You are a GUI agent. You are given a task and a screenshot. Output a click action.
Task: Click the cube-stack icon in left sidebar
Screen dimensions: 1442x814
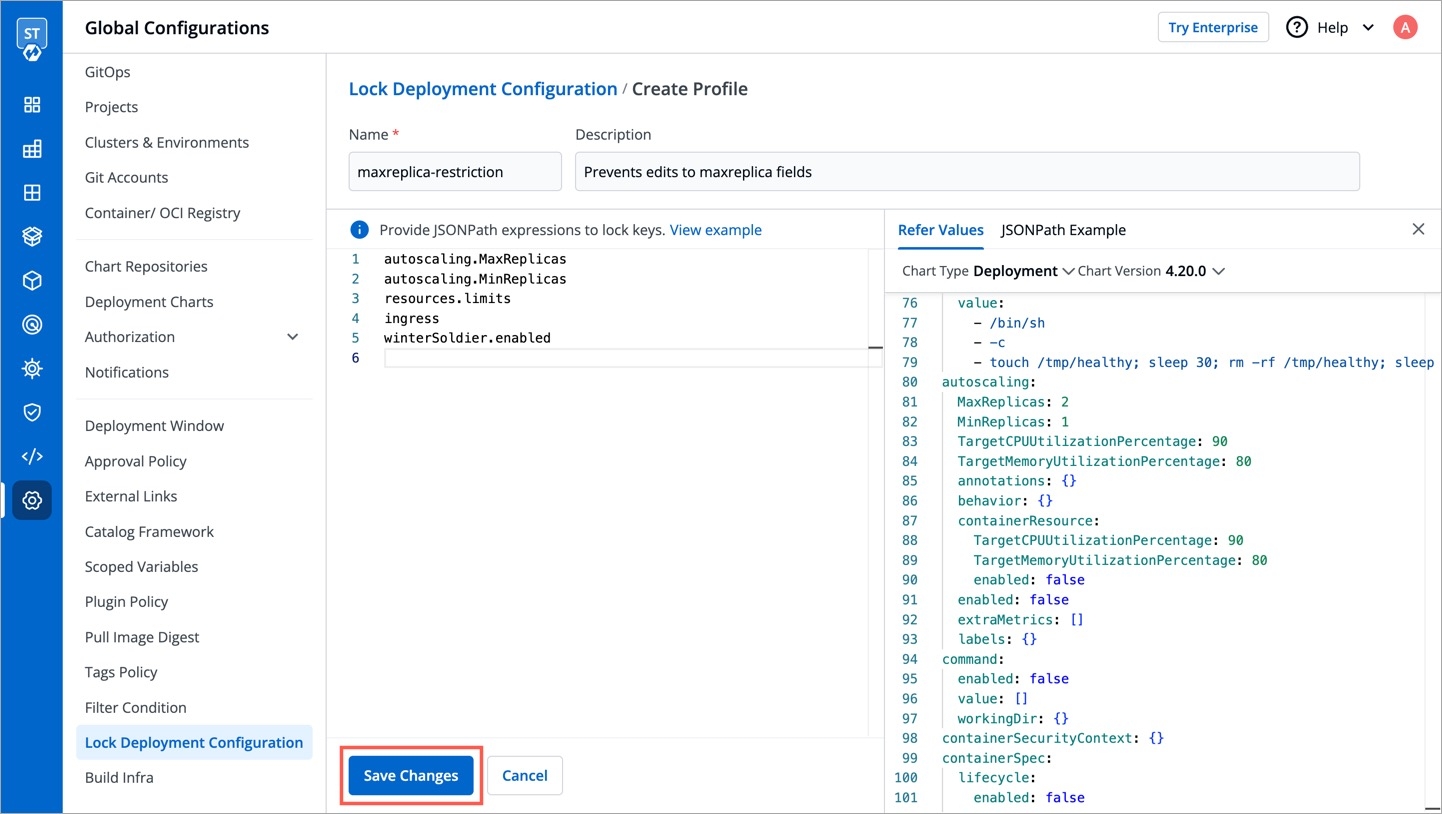point(32,237)
